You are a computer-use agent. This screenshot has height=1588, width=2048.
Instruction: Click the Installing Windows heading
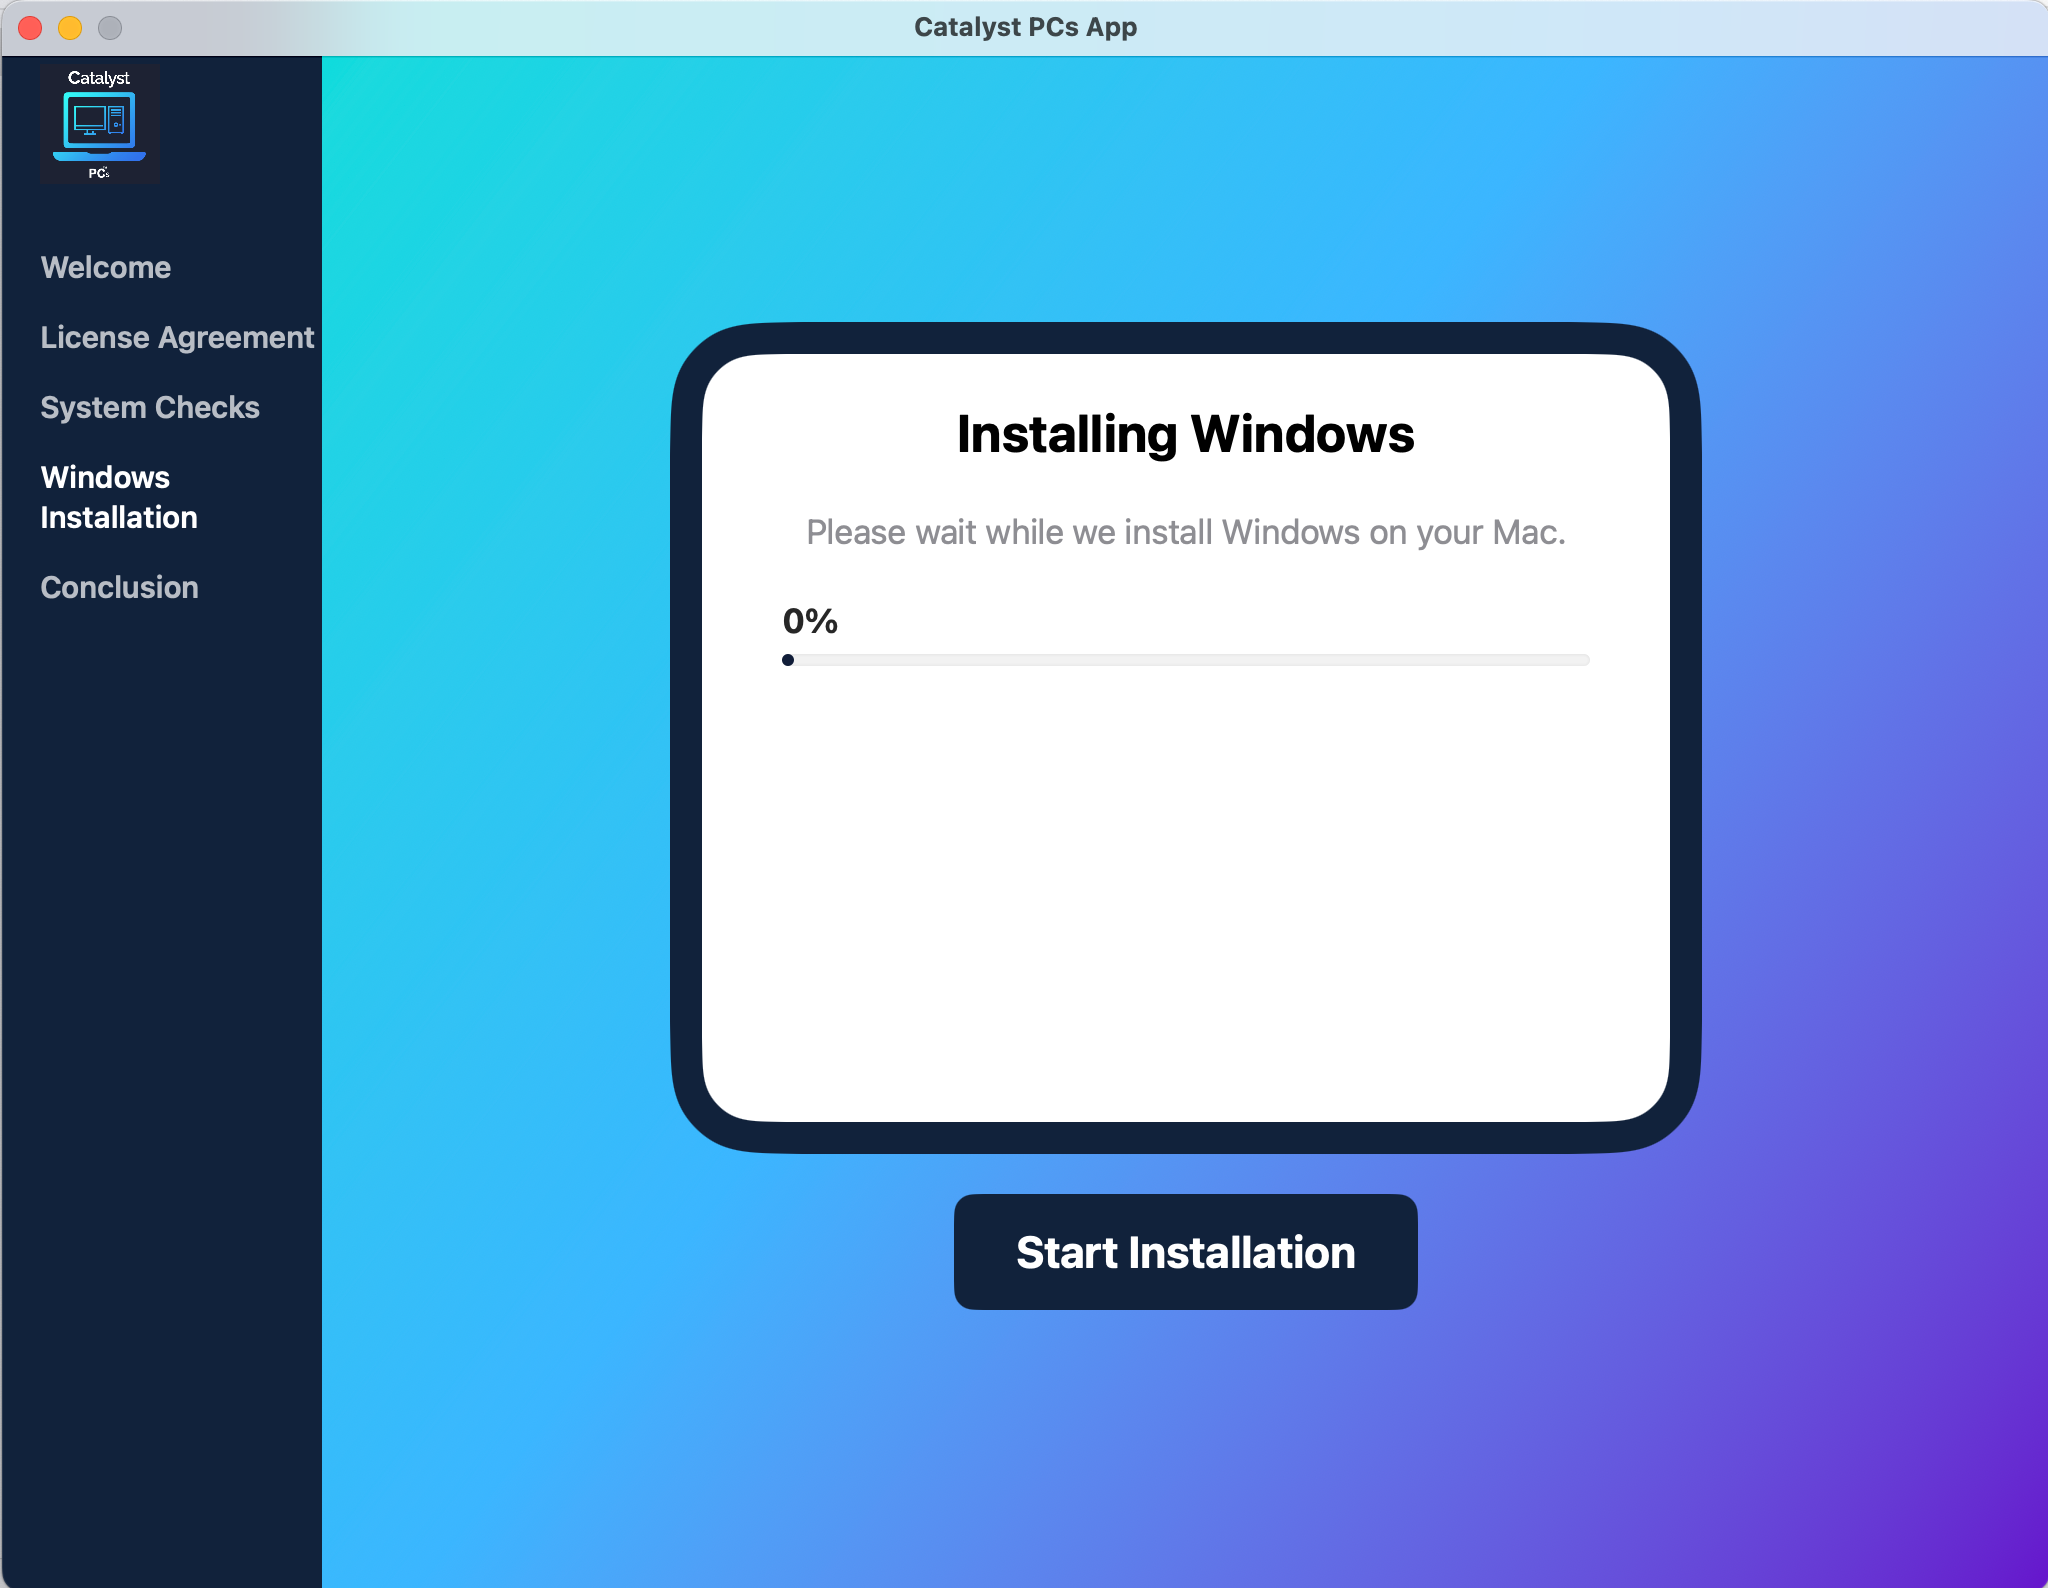point(1185,434)
